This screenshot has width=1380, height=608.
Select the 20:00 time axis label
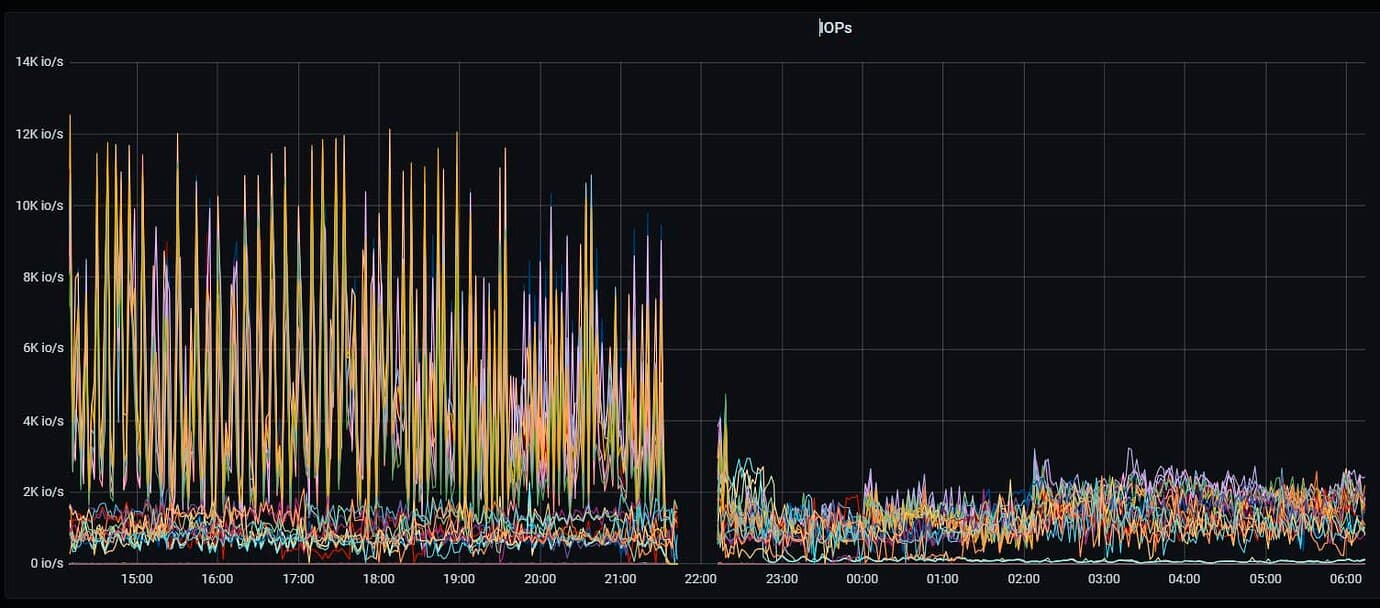point(540,579)
